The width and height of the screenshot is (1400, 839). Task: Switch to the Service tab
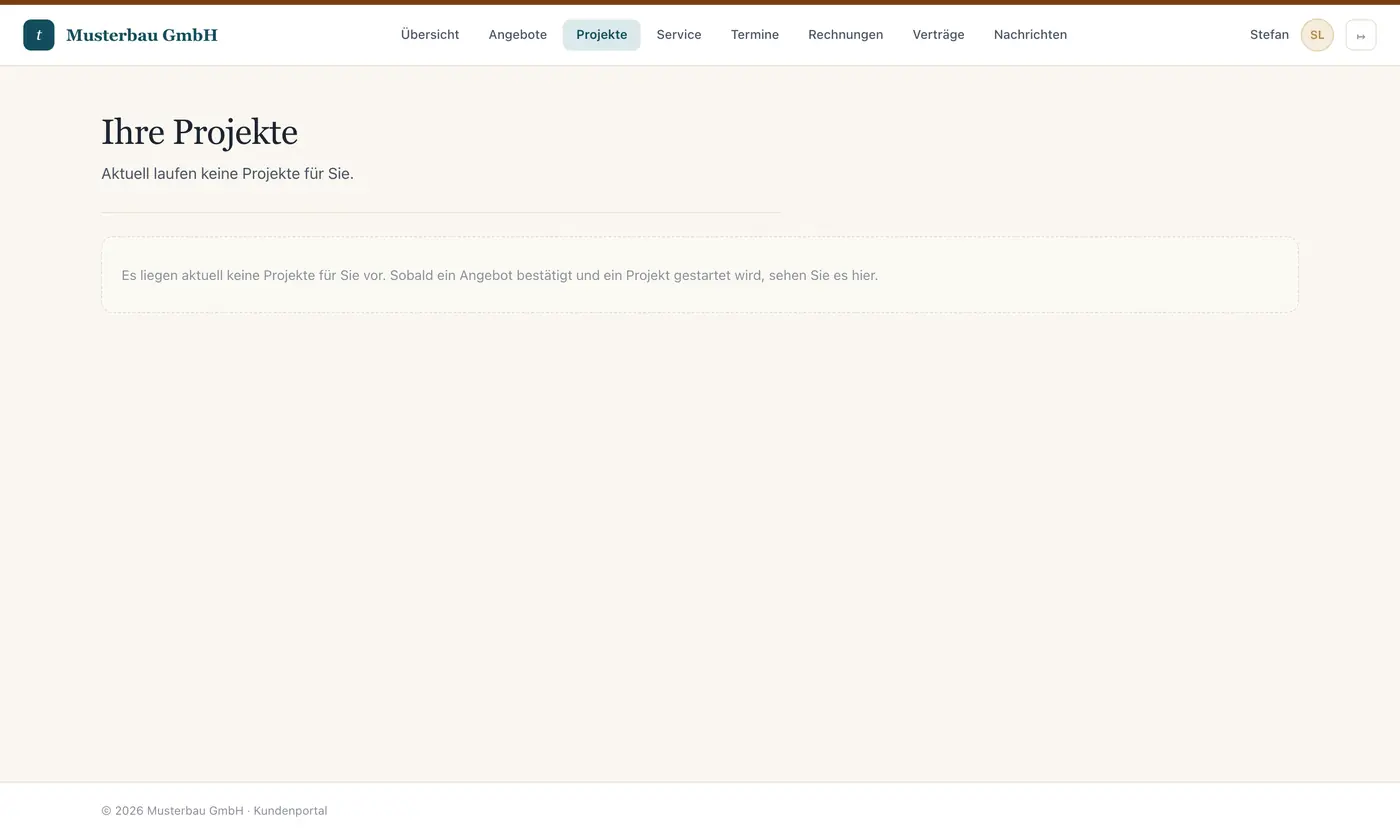coord(679,35)
